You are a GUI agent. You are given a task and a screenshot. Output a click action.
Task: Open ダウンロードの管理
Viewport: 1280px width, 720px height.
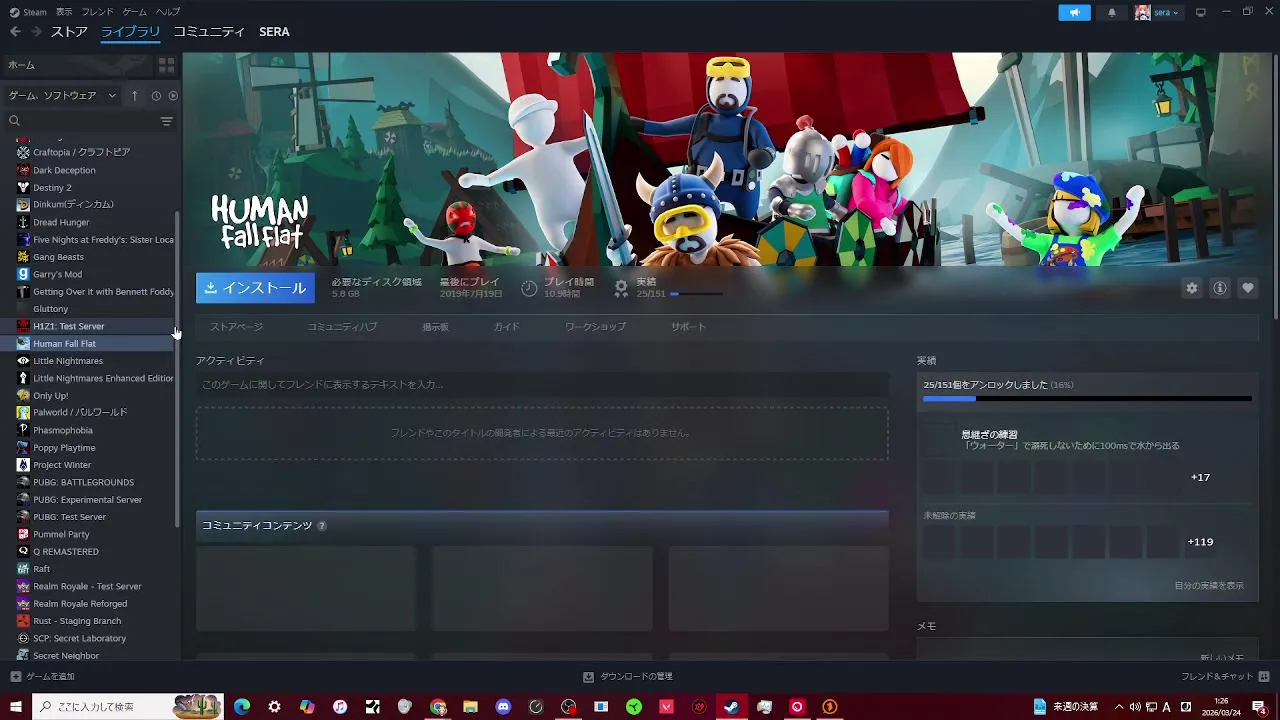click(628, 677)
